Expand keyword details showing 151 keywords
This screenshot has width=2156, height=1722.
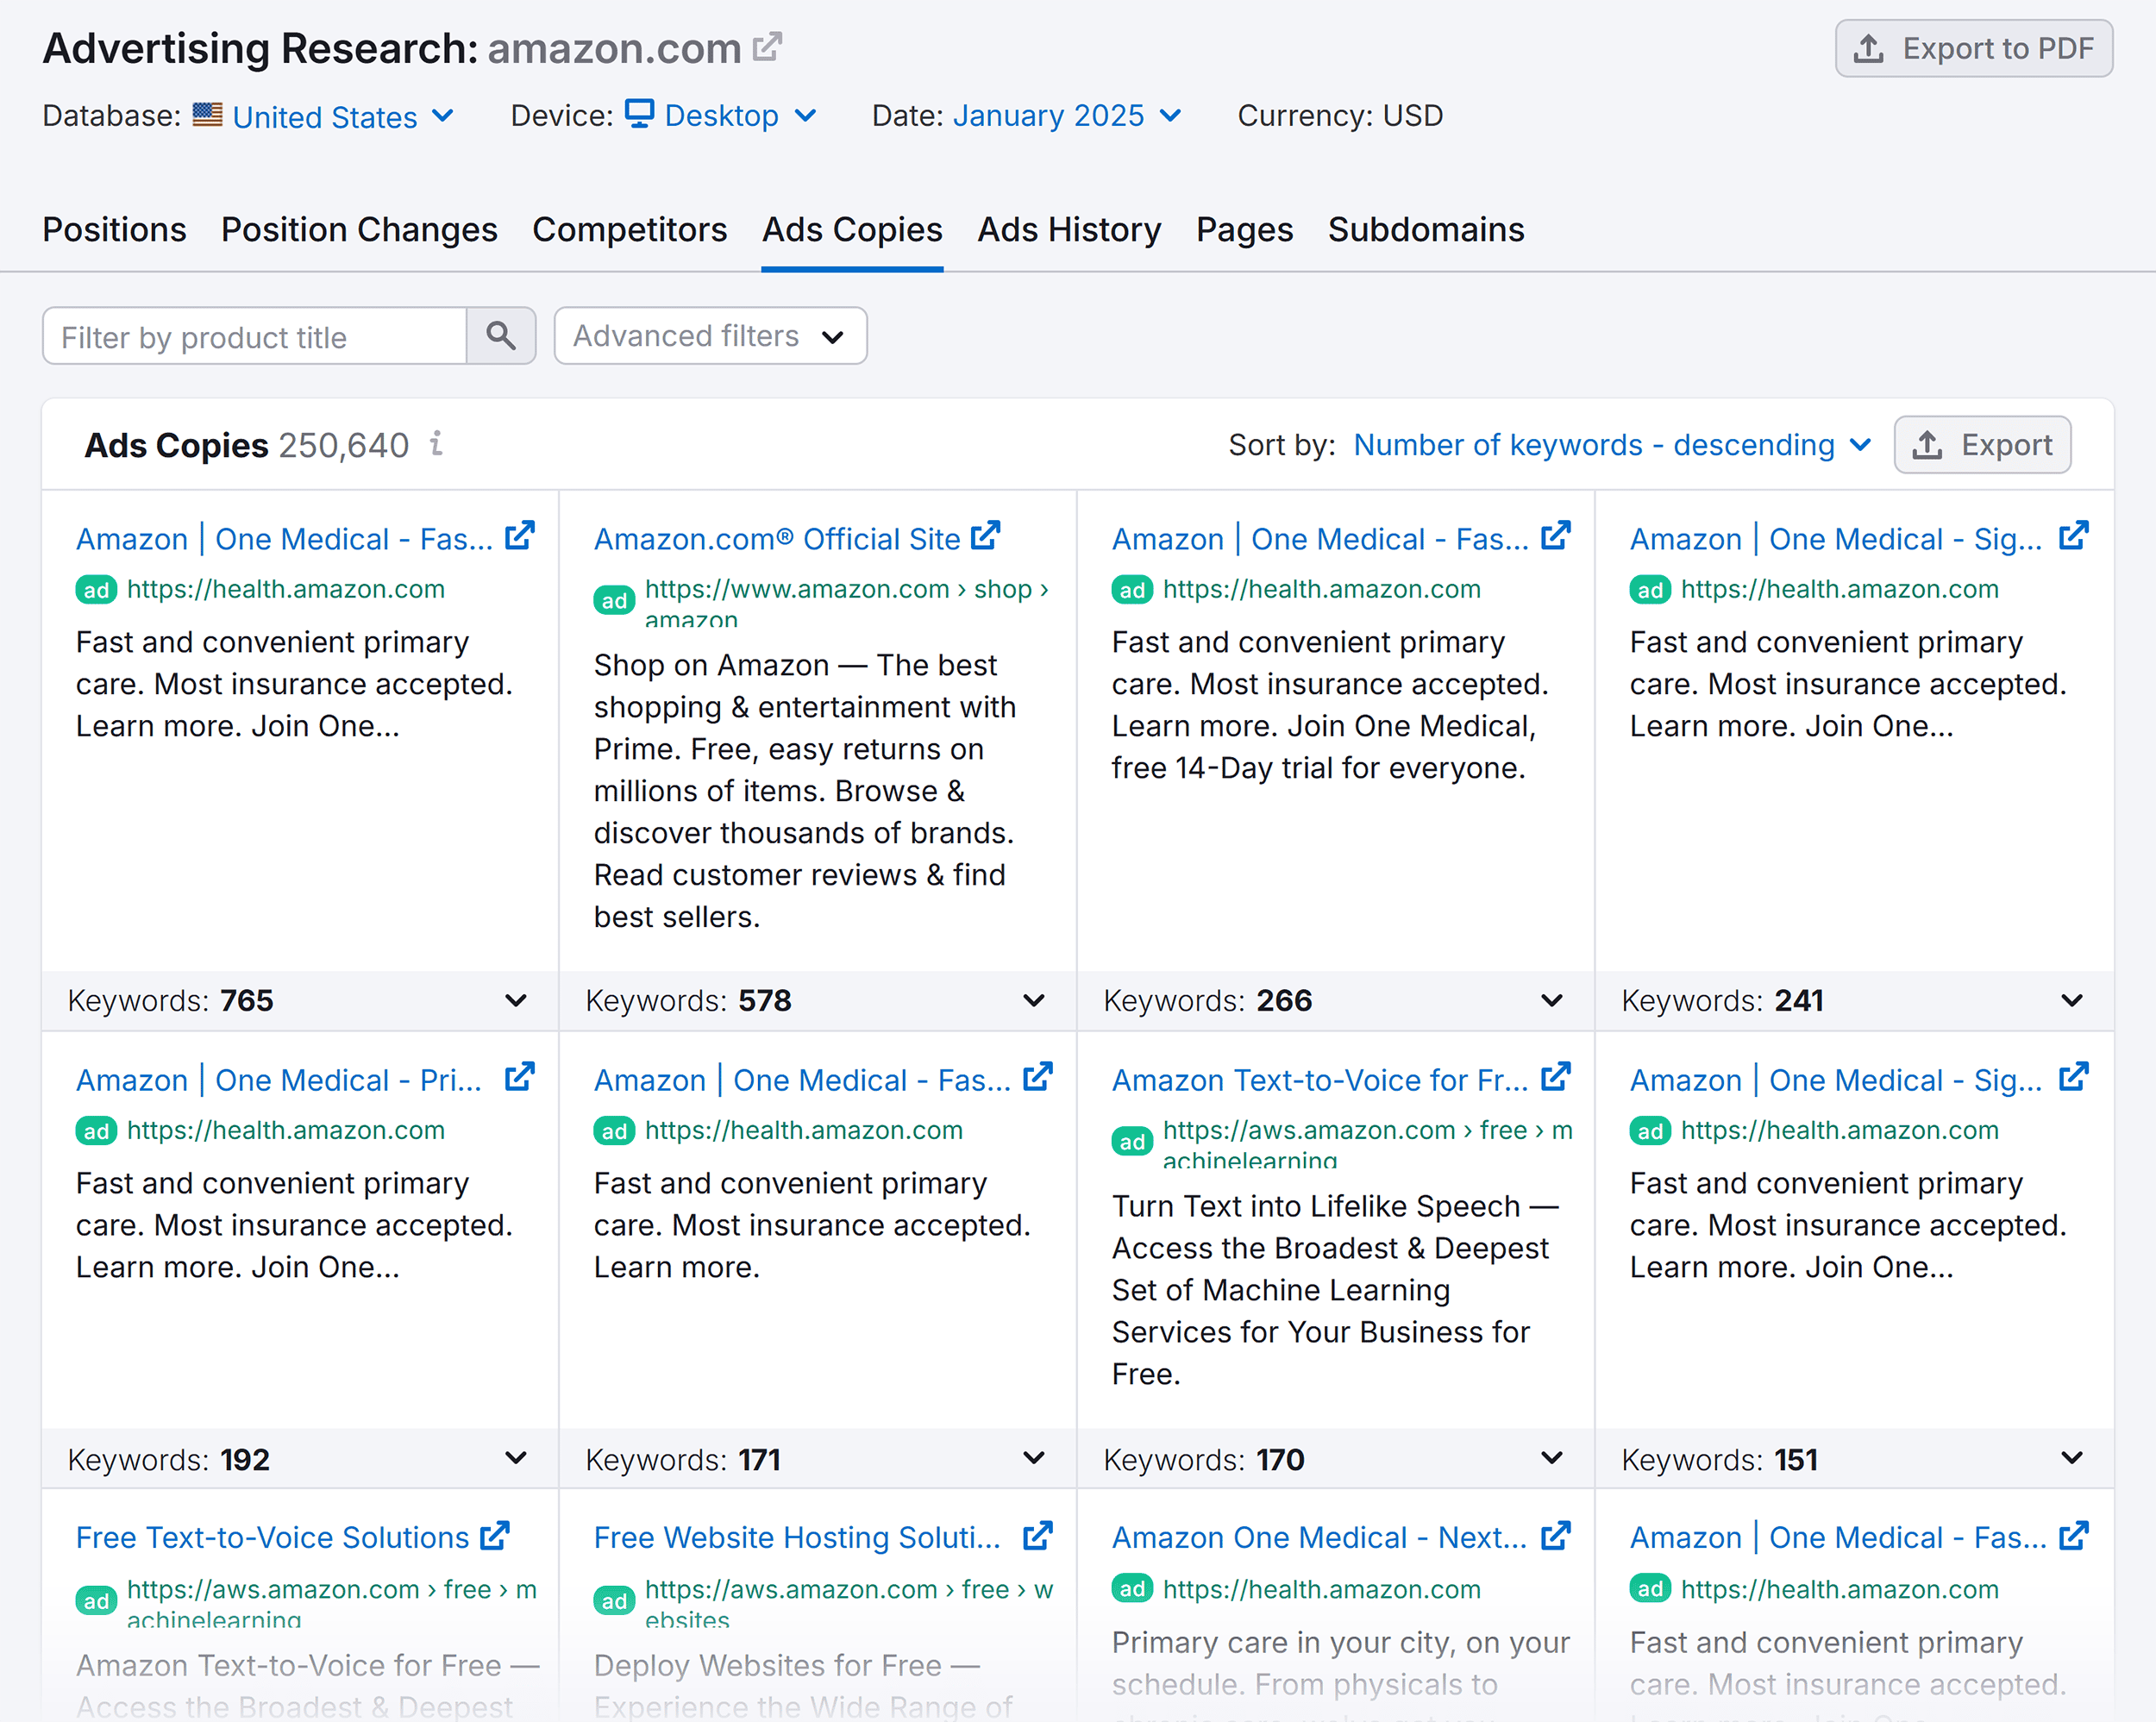2070,1459
